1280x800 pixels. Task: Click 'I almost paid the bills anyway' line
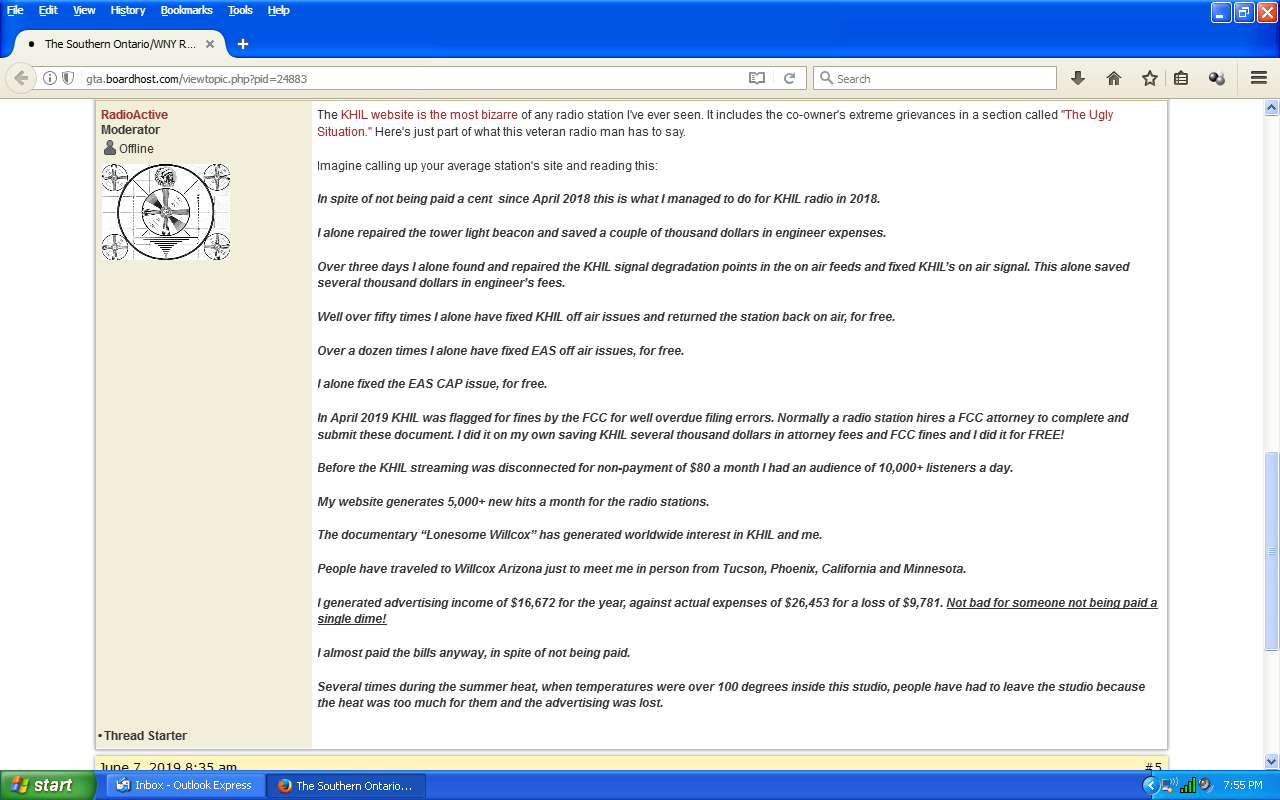click(474, 652)
